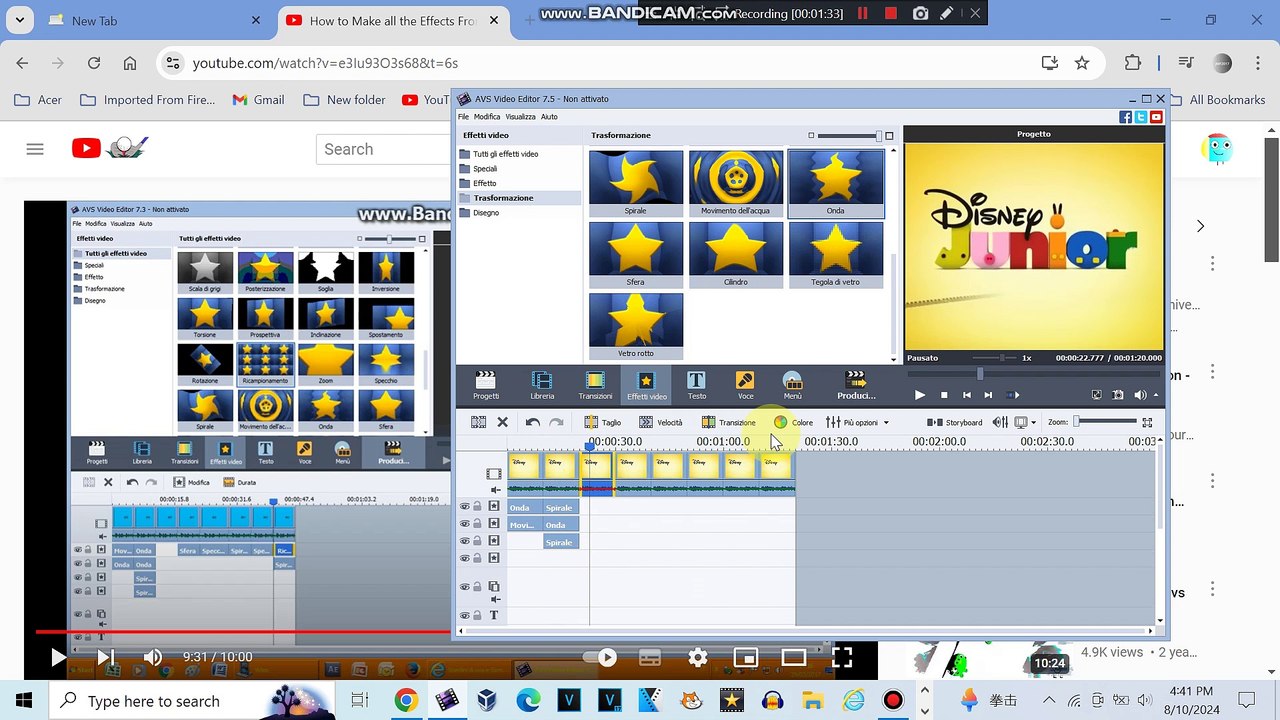Open the All Bookmarks folder
The width and height of the screenshot is (1280, 720).
point(1215,100)
